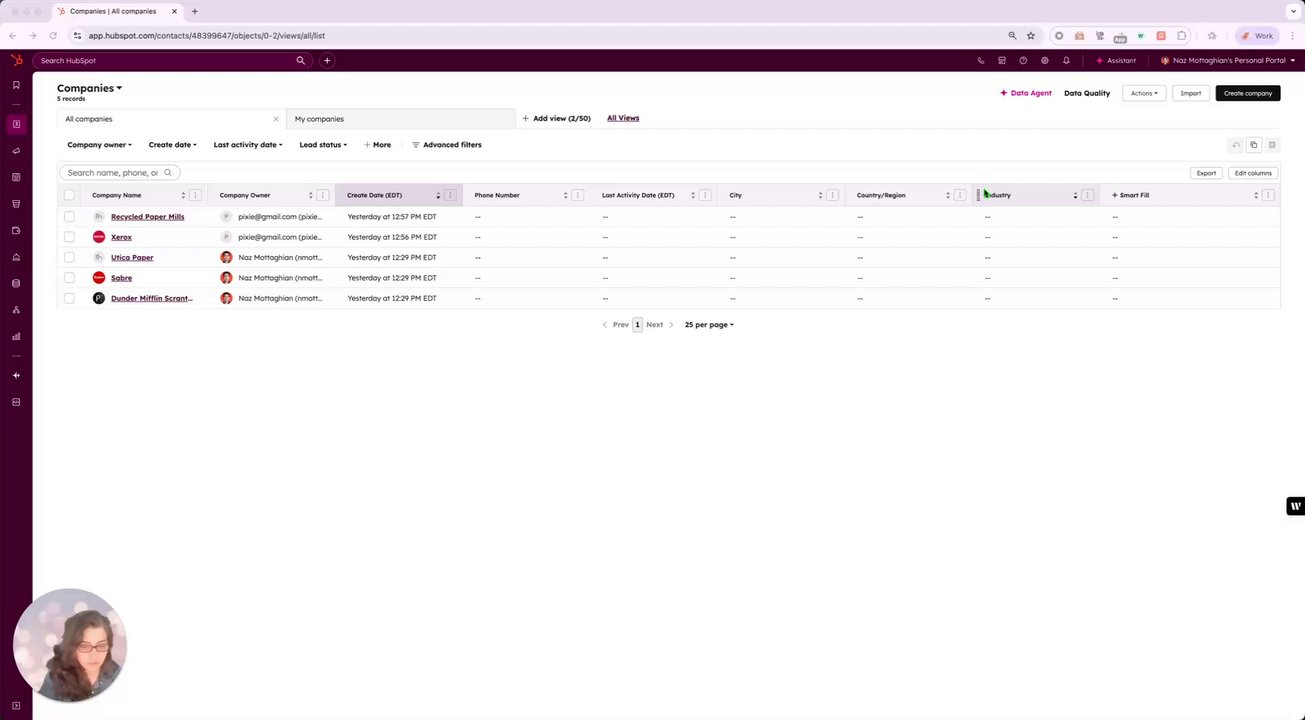Image resolution: width=1305 pixels, height=720 pixels.
Task: Open the megaphone Marketing sidebar icon
Action: click(x=16, y=151)
